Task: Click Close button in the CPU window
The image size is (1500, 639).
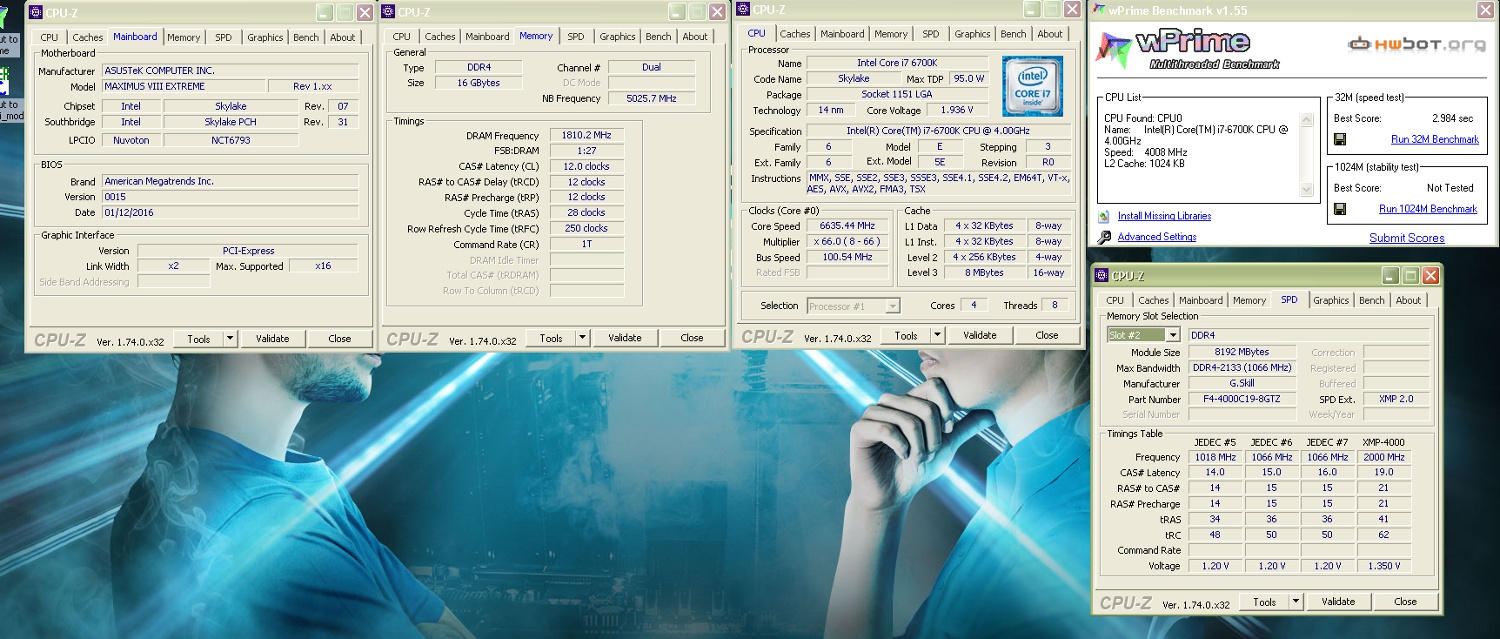Action: tap(1047, 336)
